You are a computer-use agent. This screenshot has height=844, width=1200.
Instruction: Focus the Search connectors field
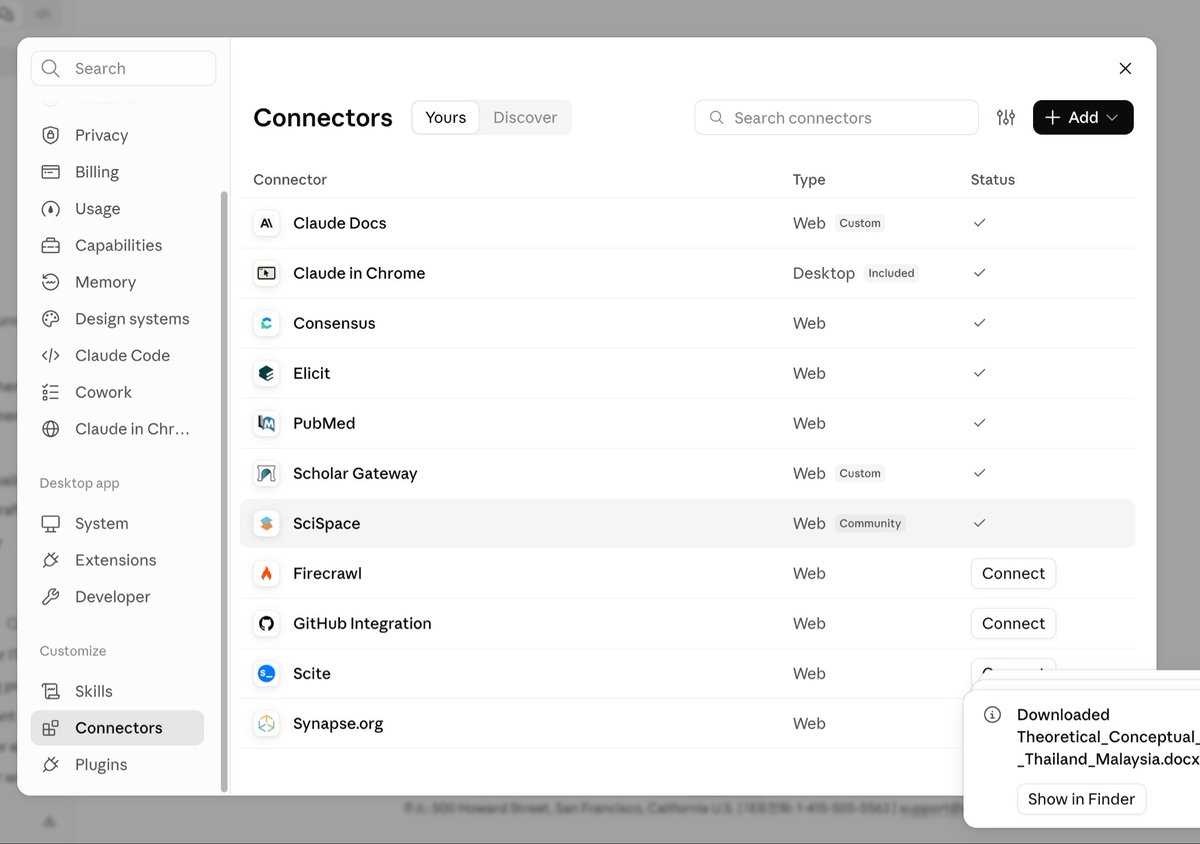tap(836, 117)
